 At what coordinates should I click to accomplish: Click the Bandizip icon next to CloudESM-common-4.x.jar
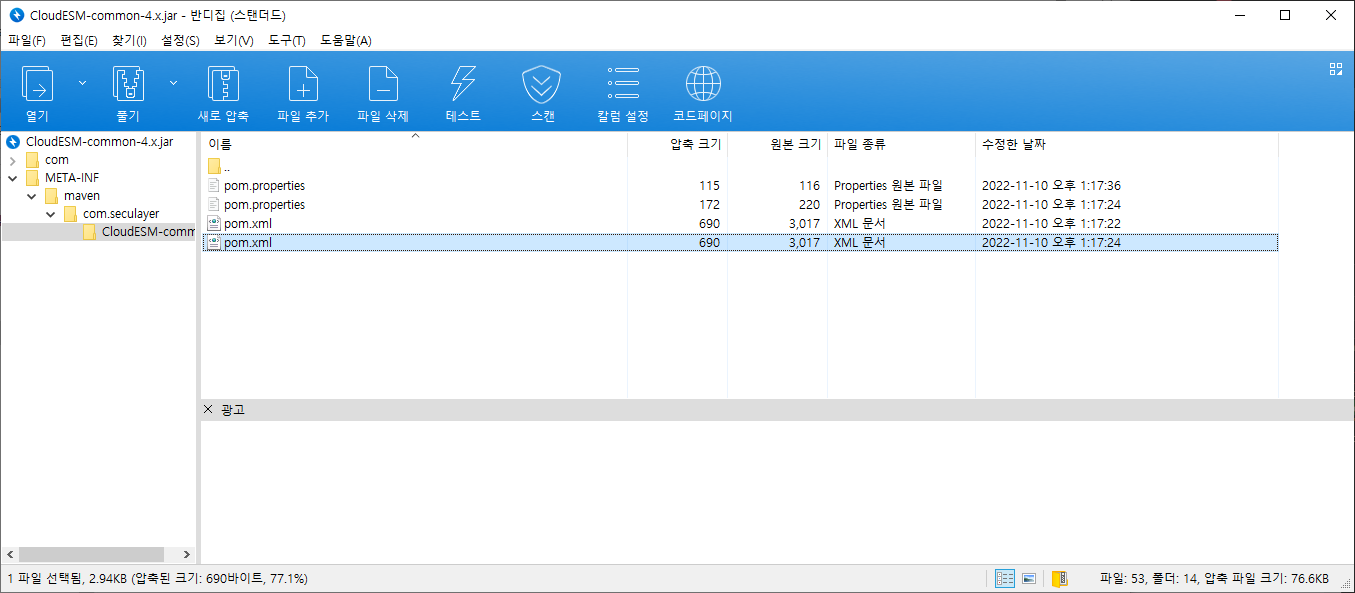13,142
